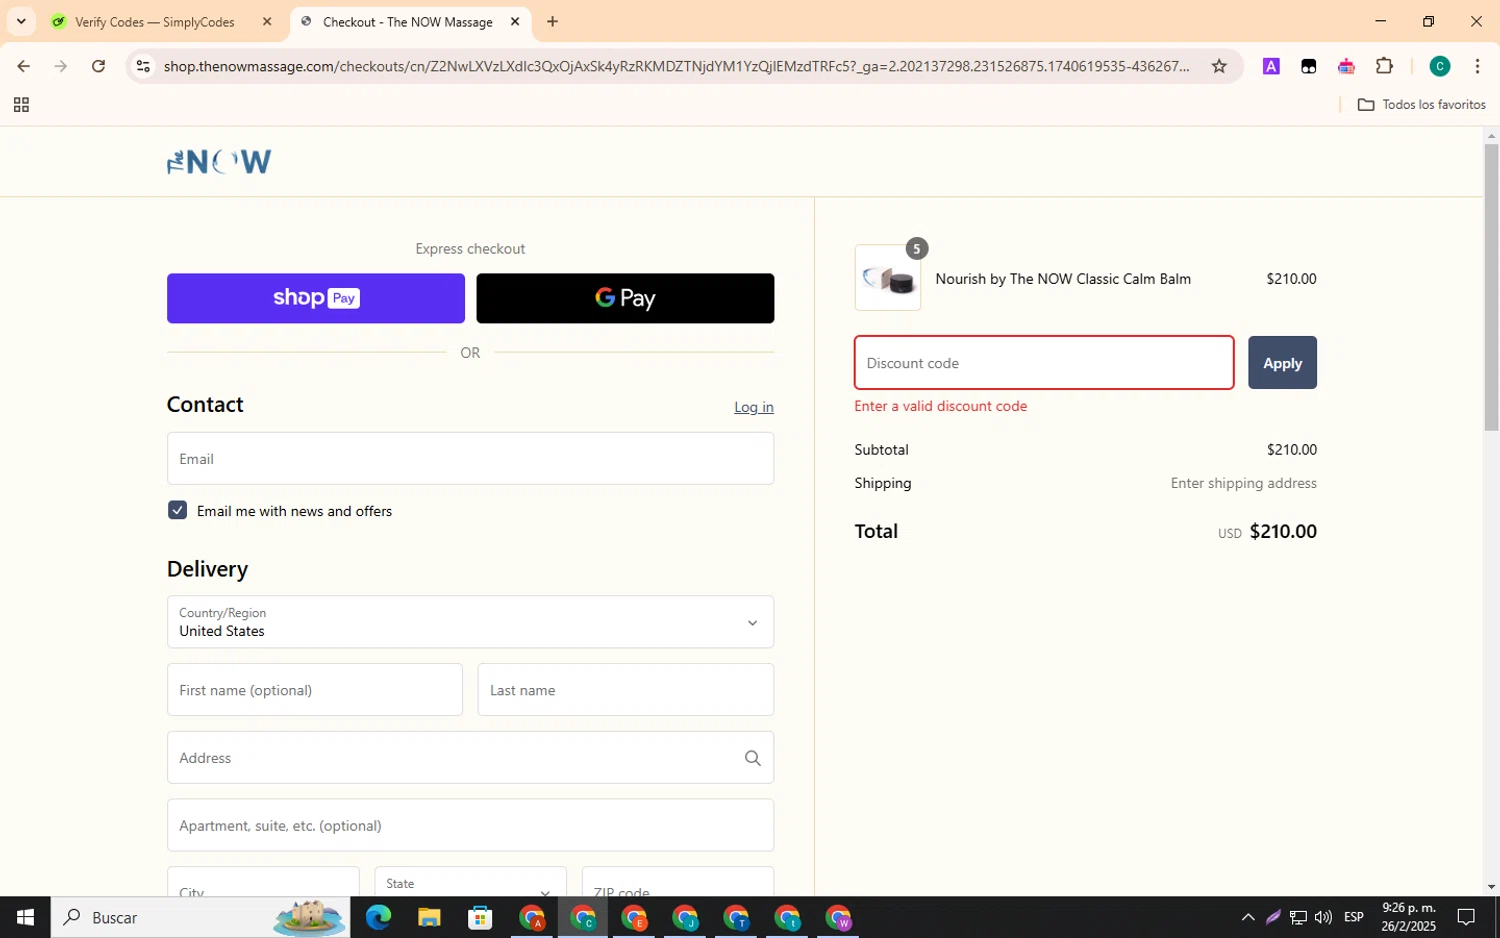This screenshot has height=938, width=1500.
Task: Open a new browser tab
Action: (x=552, y=21)
